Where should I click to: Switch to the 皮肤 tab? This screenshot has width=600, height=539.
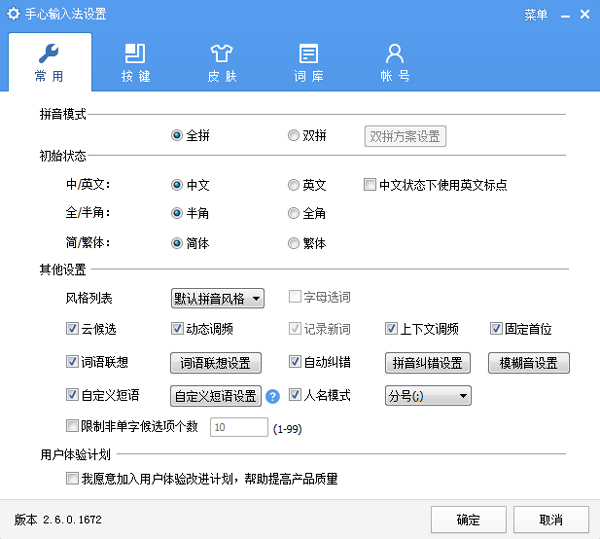222,62
